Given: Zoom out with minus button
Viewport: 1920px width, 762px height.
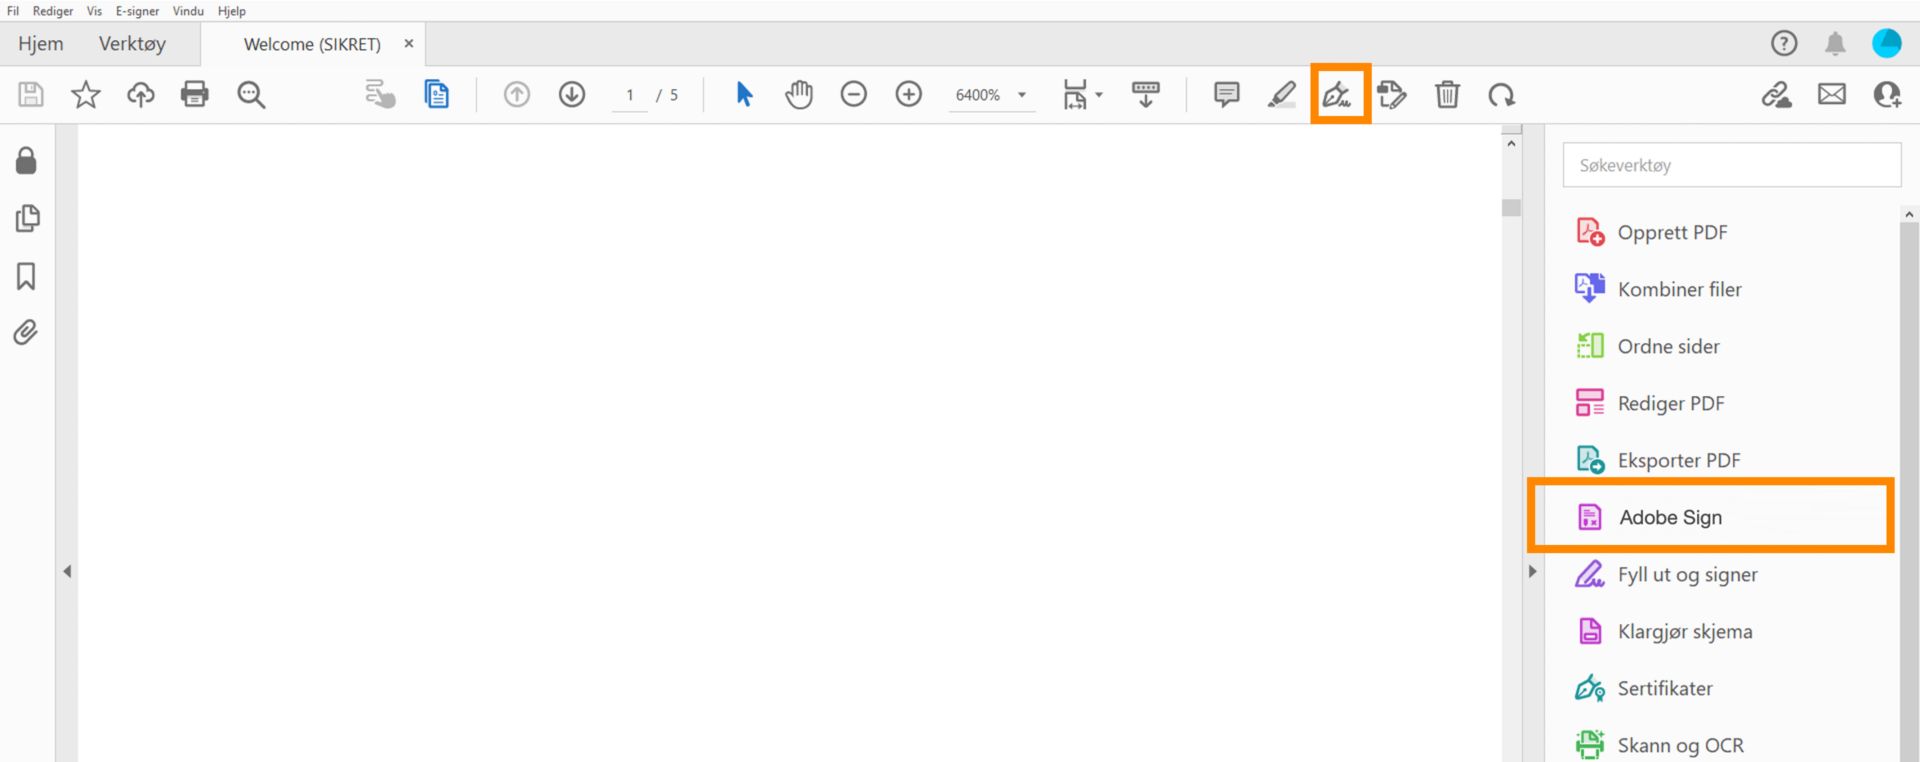Looking at the screenshot, I should pyautogui.click(x=854, y=95).
